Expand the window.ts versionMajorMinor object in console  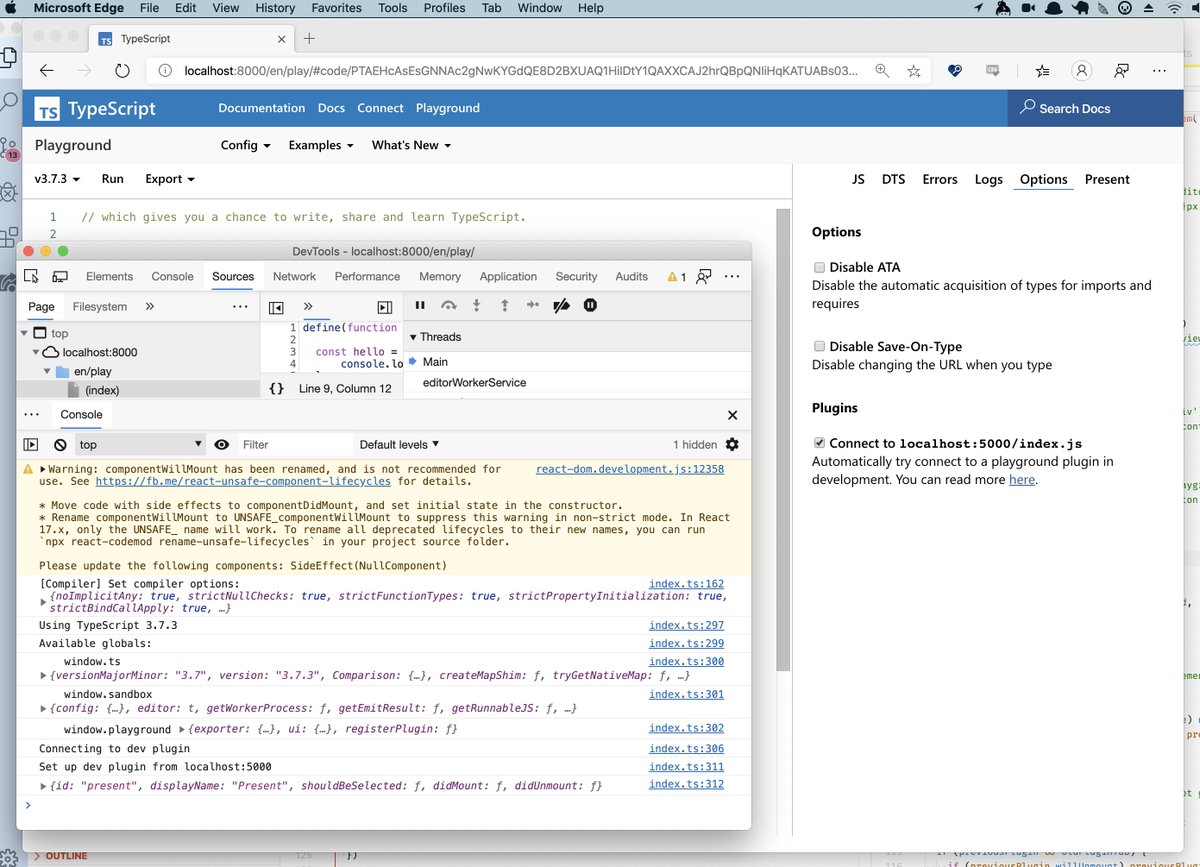[44, 676]
